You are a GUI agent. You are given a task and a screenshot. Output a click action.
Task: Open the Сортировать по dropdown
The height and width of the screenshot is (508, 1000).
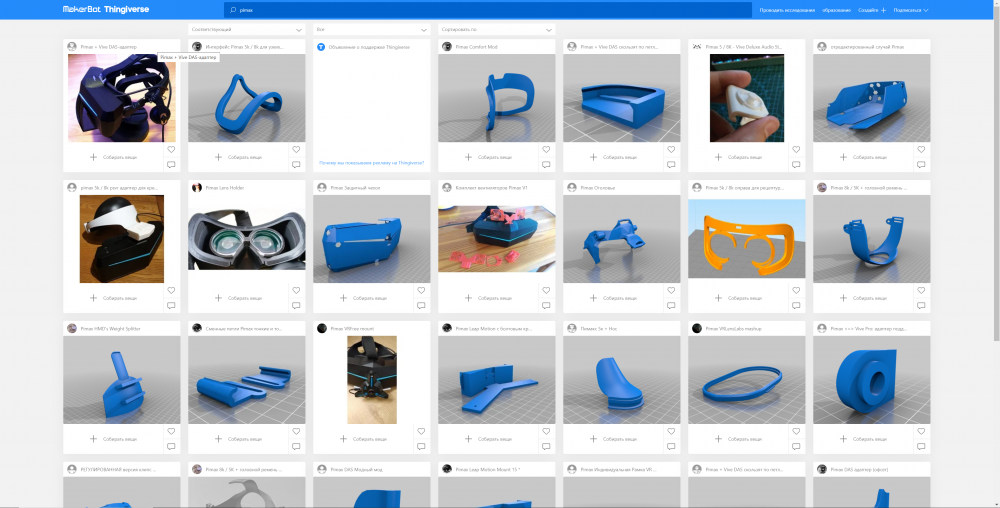[497, 29]
